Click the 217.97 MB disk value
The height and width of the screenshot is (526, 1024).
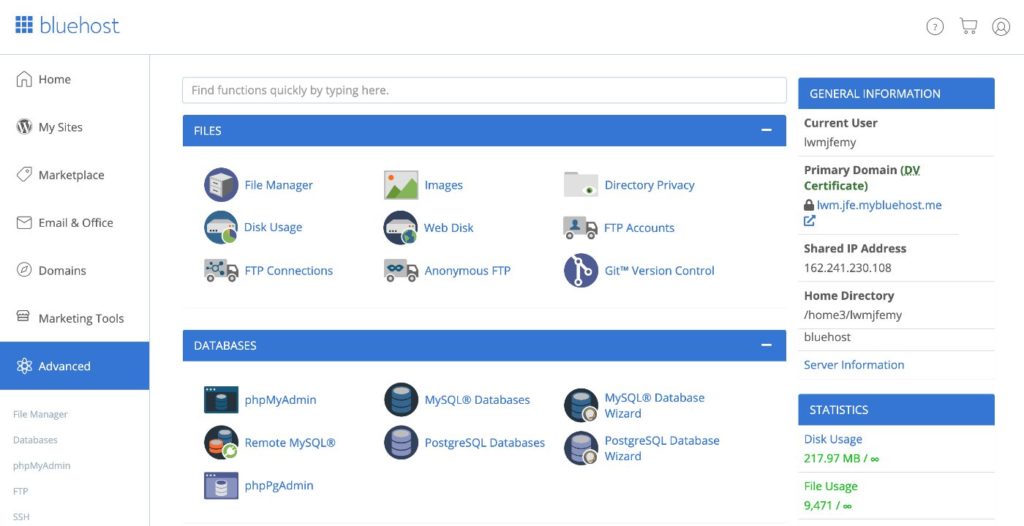click(x=832, y=459)
